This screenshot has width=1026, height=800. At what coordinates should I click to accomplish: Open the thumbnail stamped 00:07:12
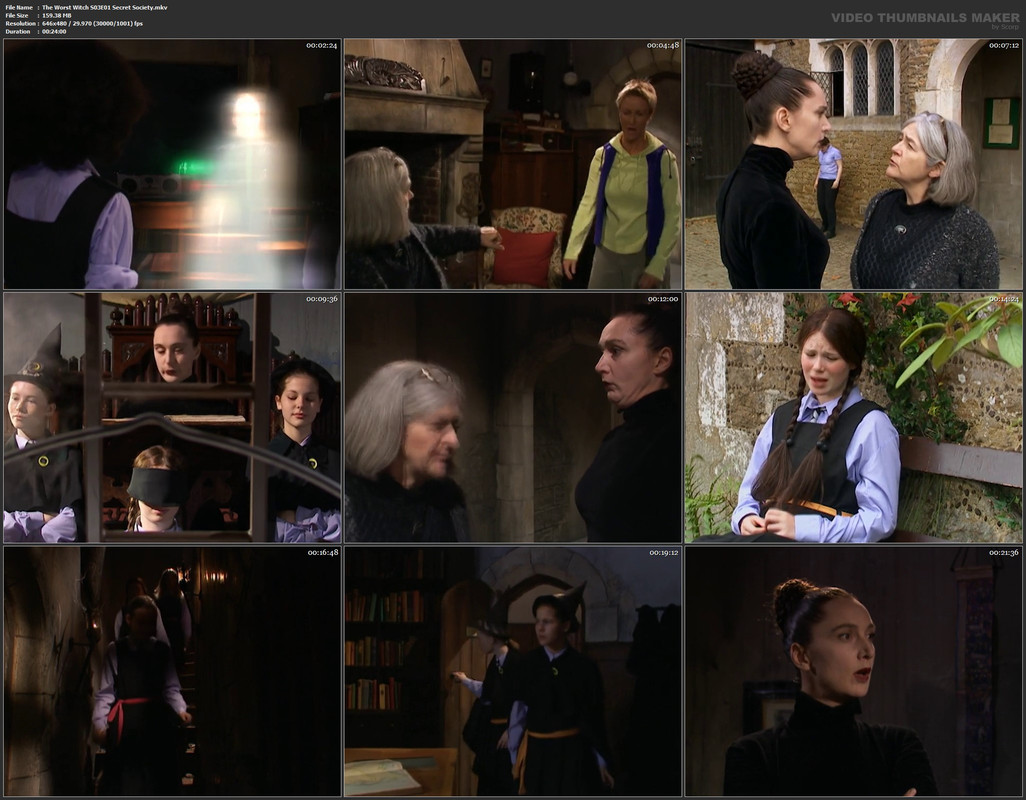[x=854, y=164]
